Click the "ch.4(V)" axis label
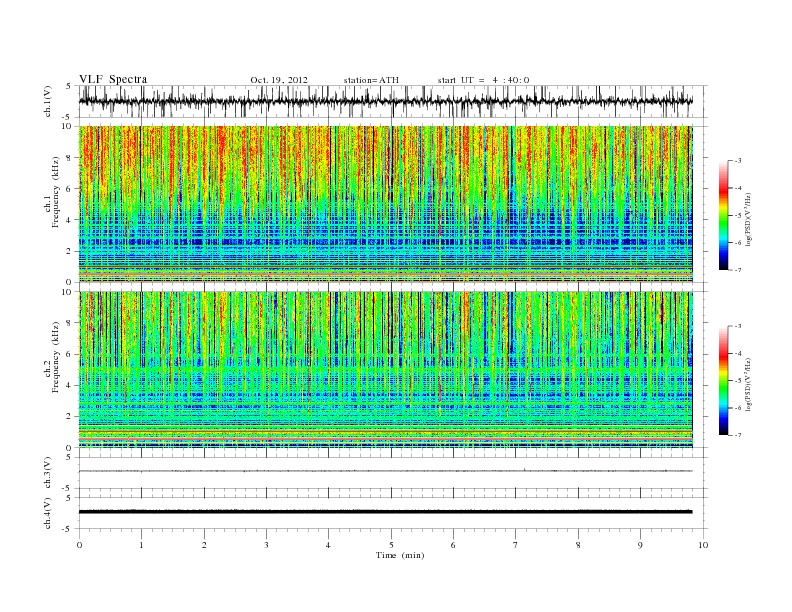The width and height of the screenshot is (792, 612). (47, 513)
